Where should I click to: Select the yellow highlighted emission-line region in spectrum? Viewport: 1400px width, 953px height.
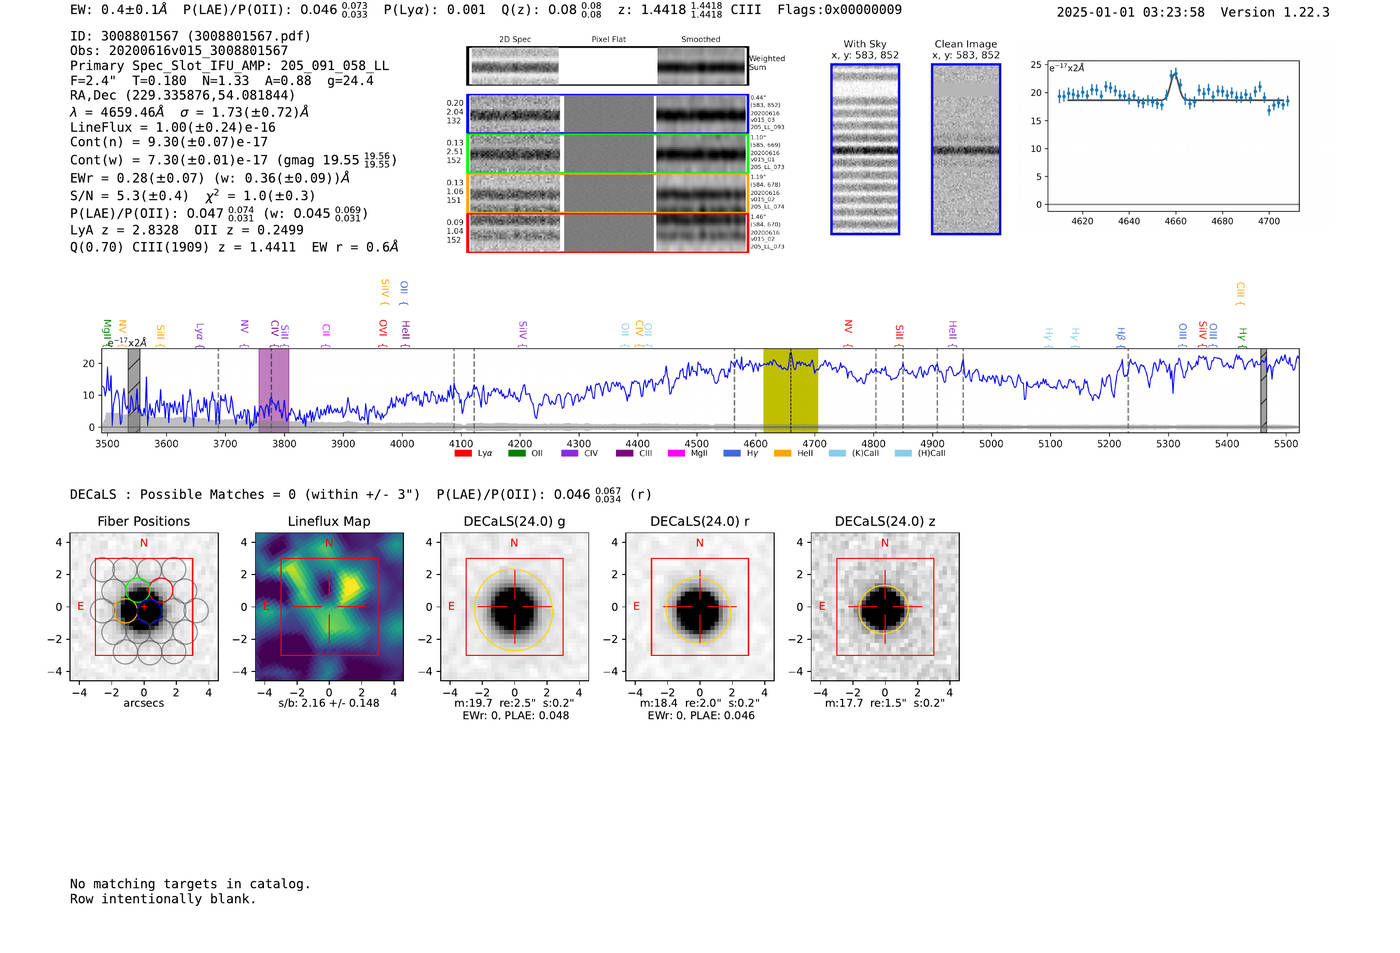point(790,390)
